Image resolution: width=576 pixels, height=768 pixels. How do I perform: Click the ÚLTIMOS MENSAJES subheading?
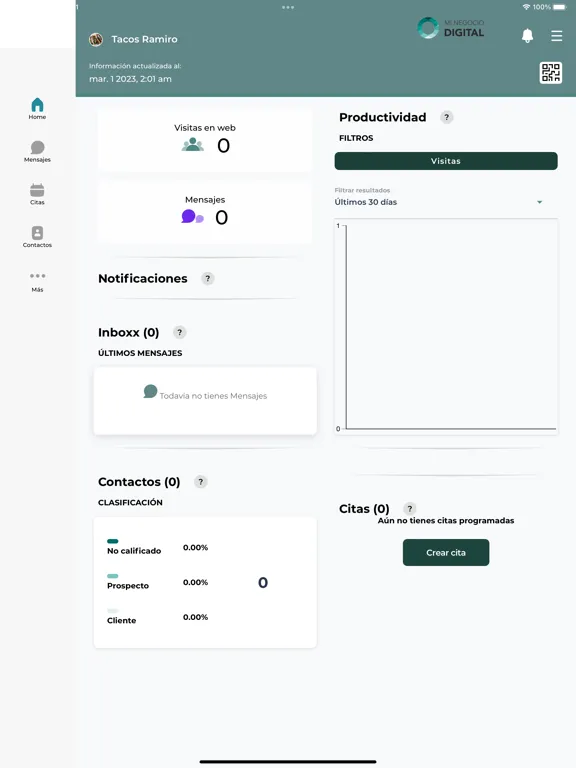pos(140,353)
